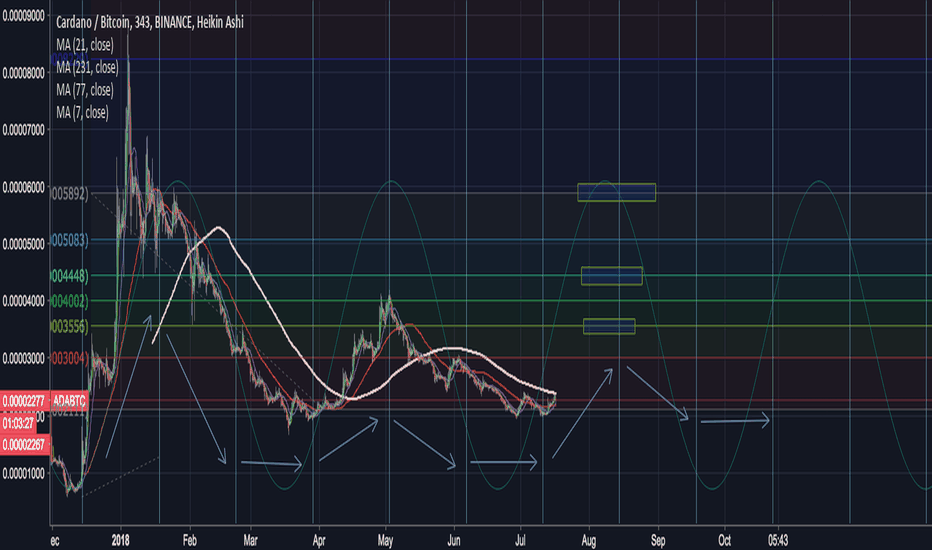The width and height of the screenshot is (932, 550).
Task: Click the 0.00003000 price axis label
Action: pyautogui.click(x=24, y=359)
